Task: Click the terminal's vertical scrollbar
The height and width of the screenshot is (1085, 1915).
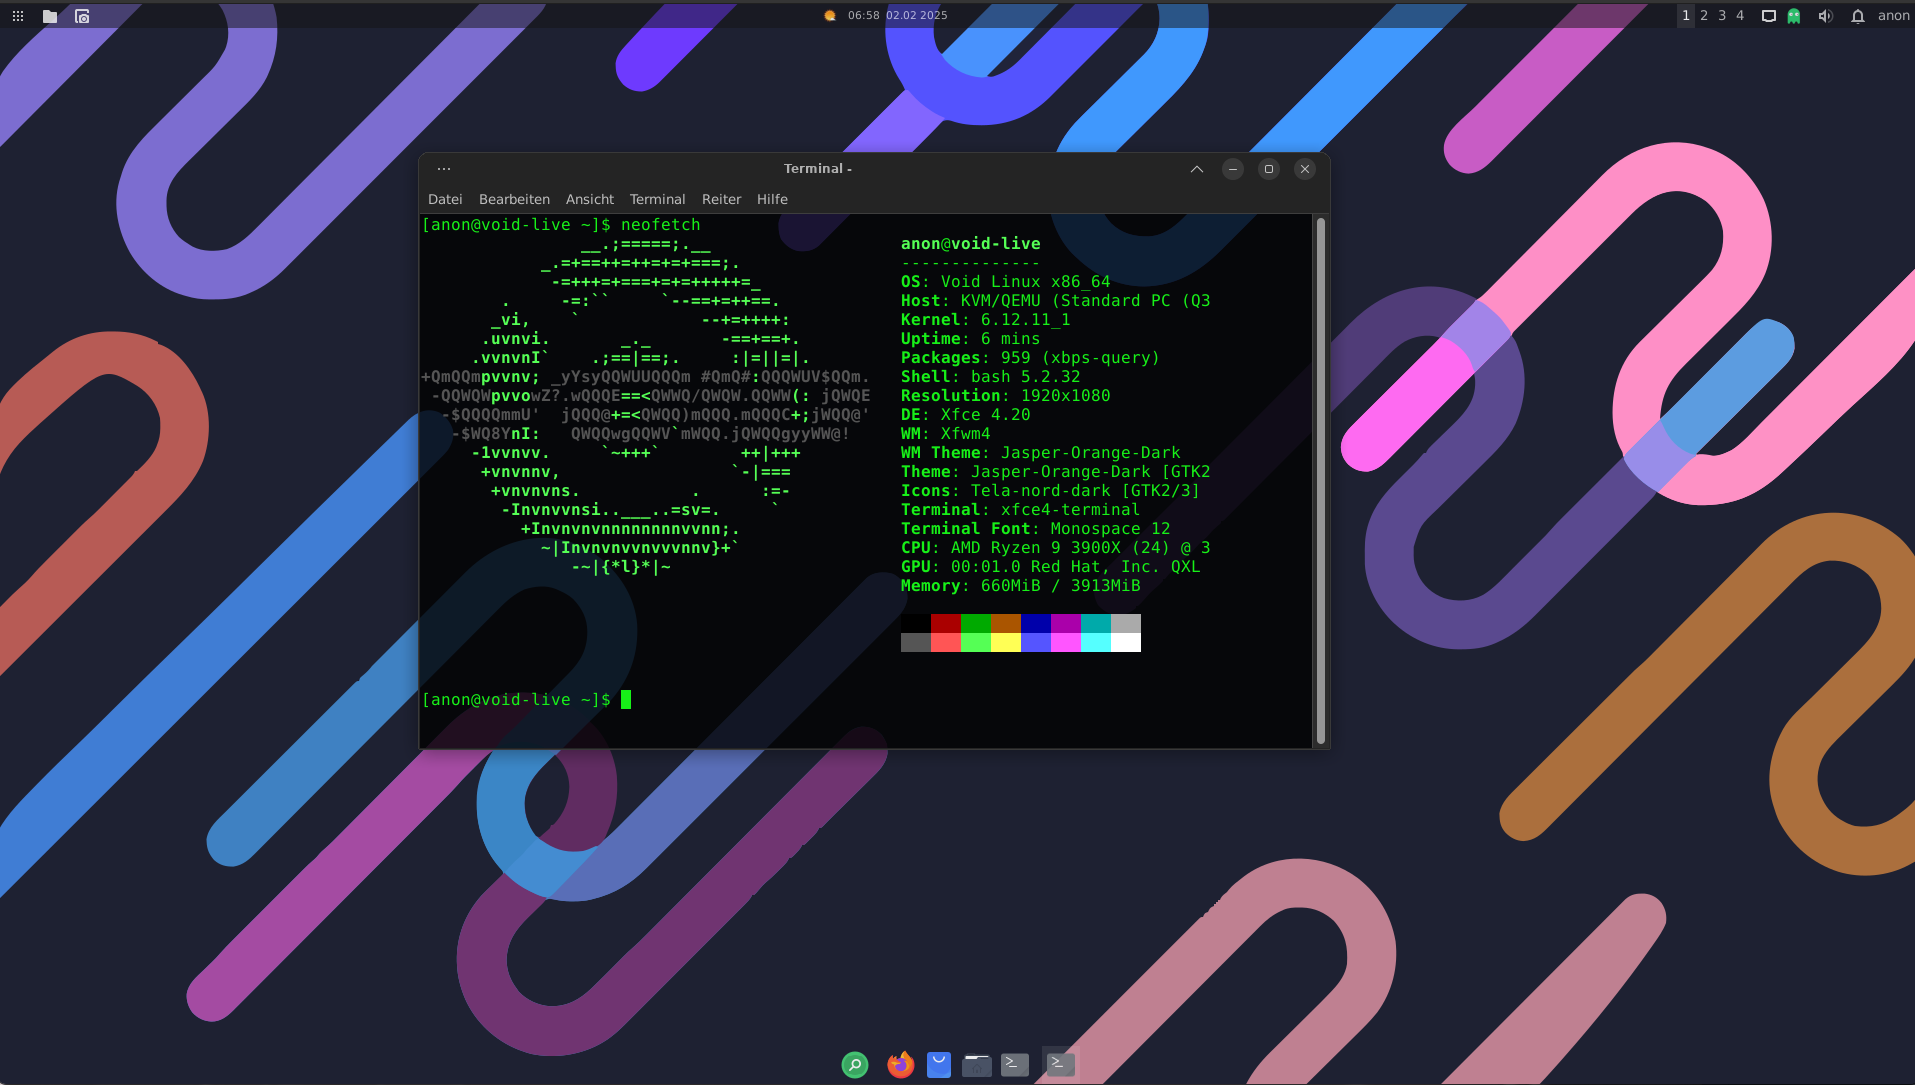Action: coord(1320,480)
